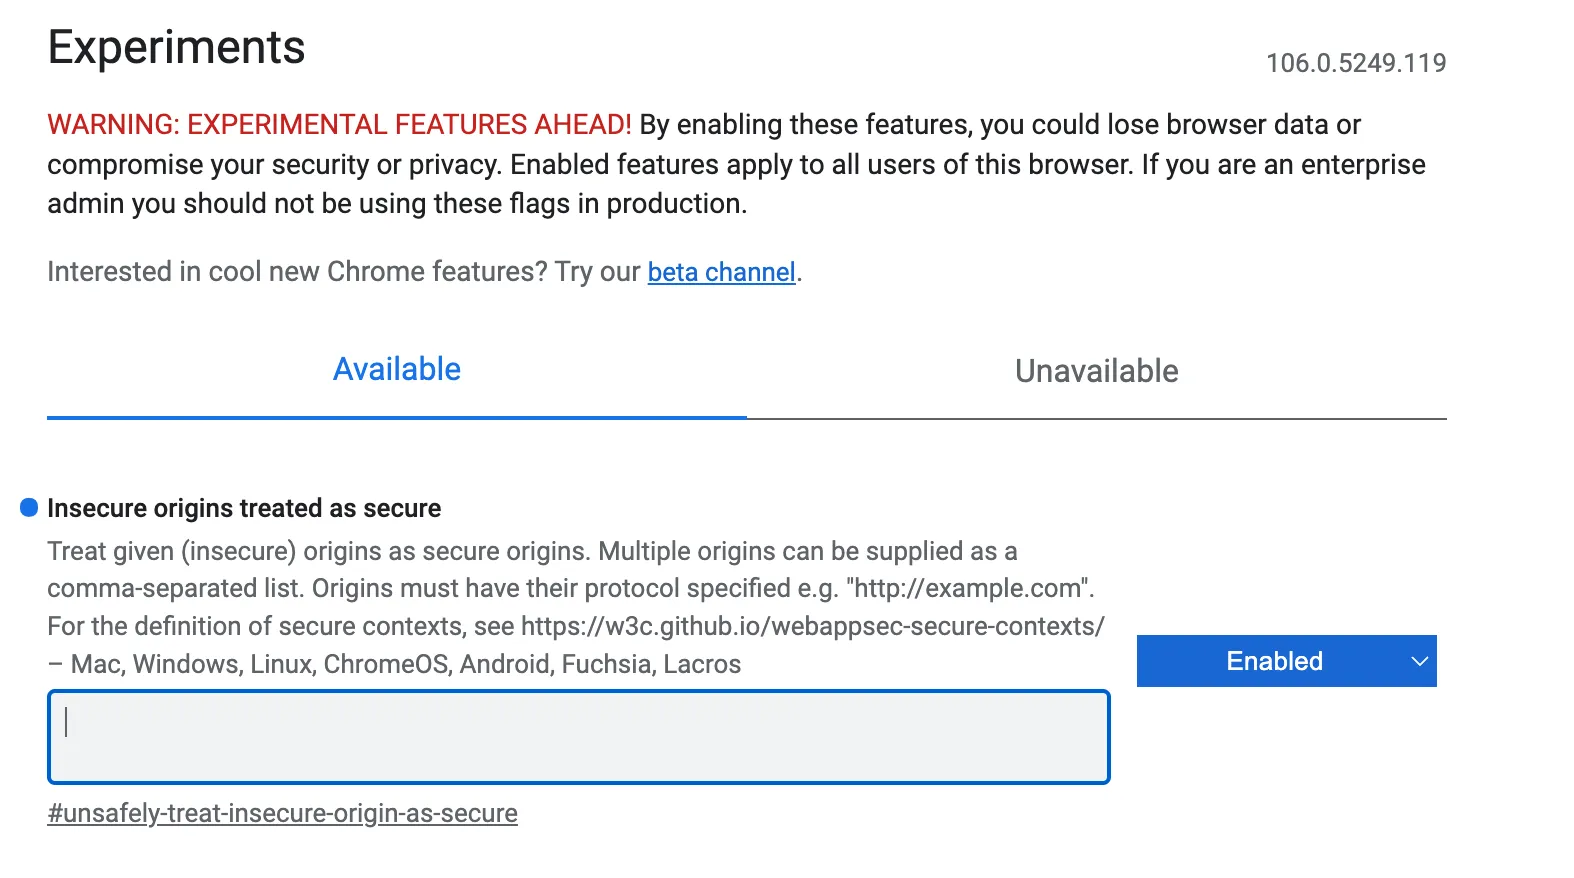Screen dimensions: 1574x878
Task: Click the Experiments page heading
Action: tap(176, 47)
